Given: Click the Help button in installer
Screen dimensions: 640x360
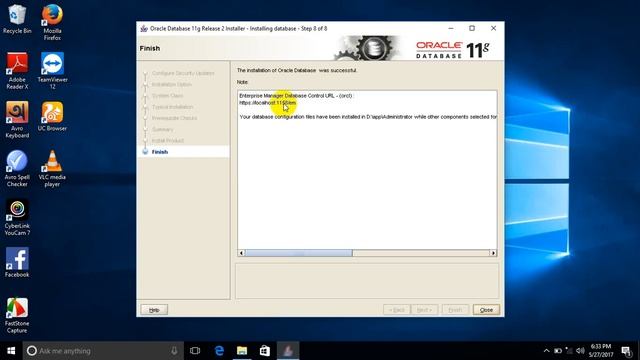Looking at the screenshot, I should click(x=154, y=310).
